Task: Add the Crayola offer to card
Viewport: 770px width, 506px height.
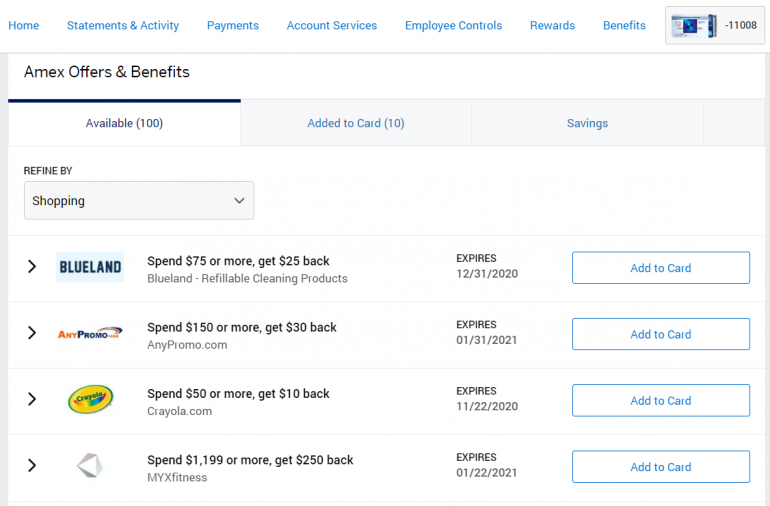Action: (x=660, y=401)
